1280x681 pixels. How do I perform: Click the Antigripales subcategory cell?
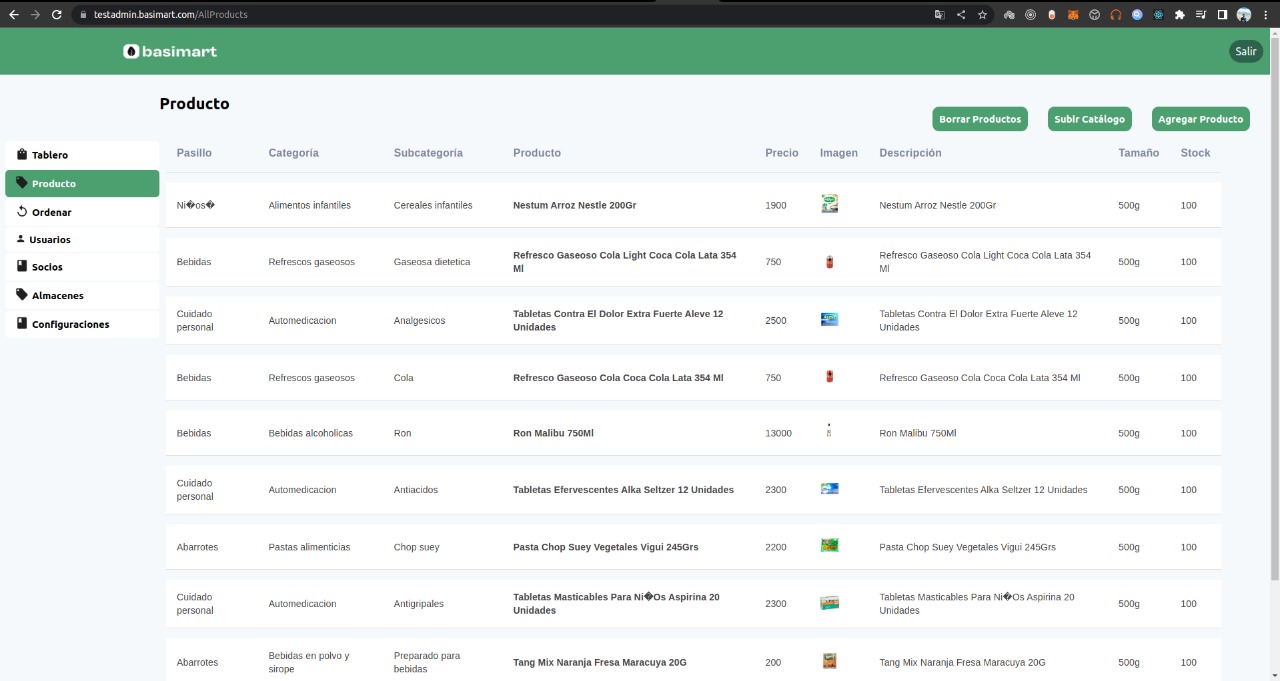pos(421,604)
